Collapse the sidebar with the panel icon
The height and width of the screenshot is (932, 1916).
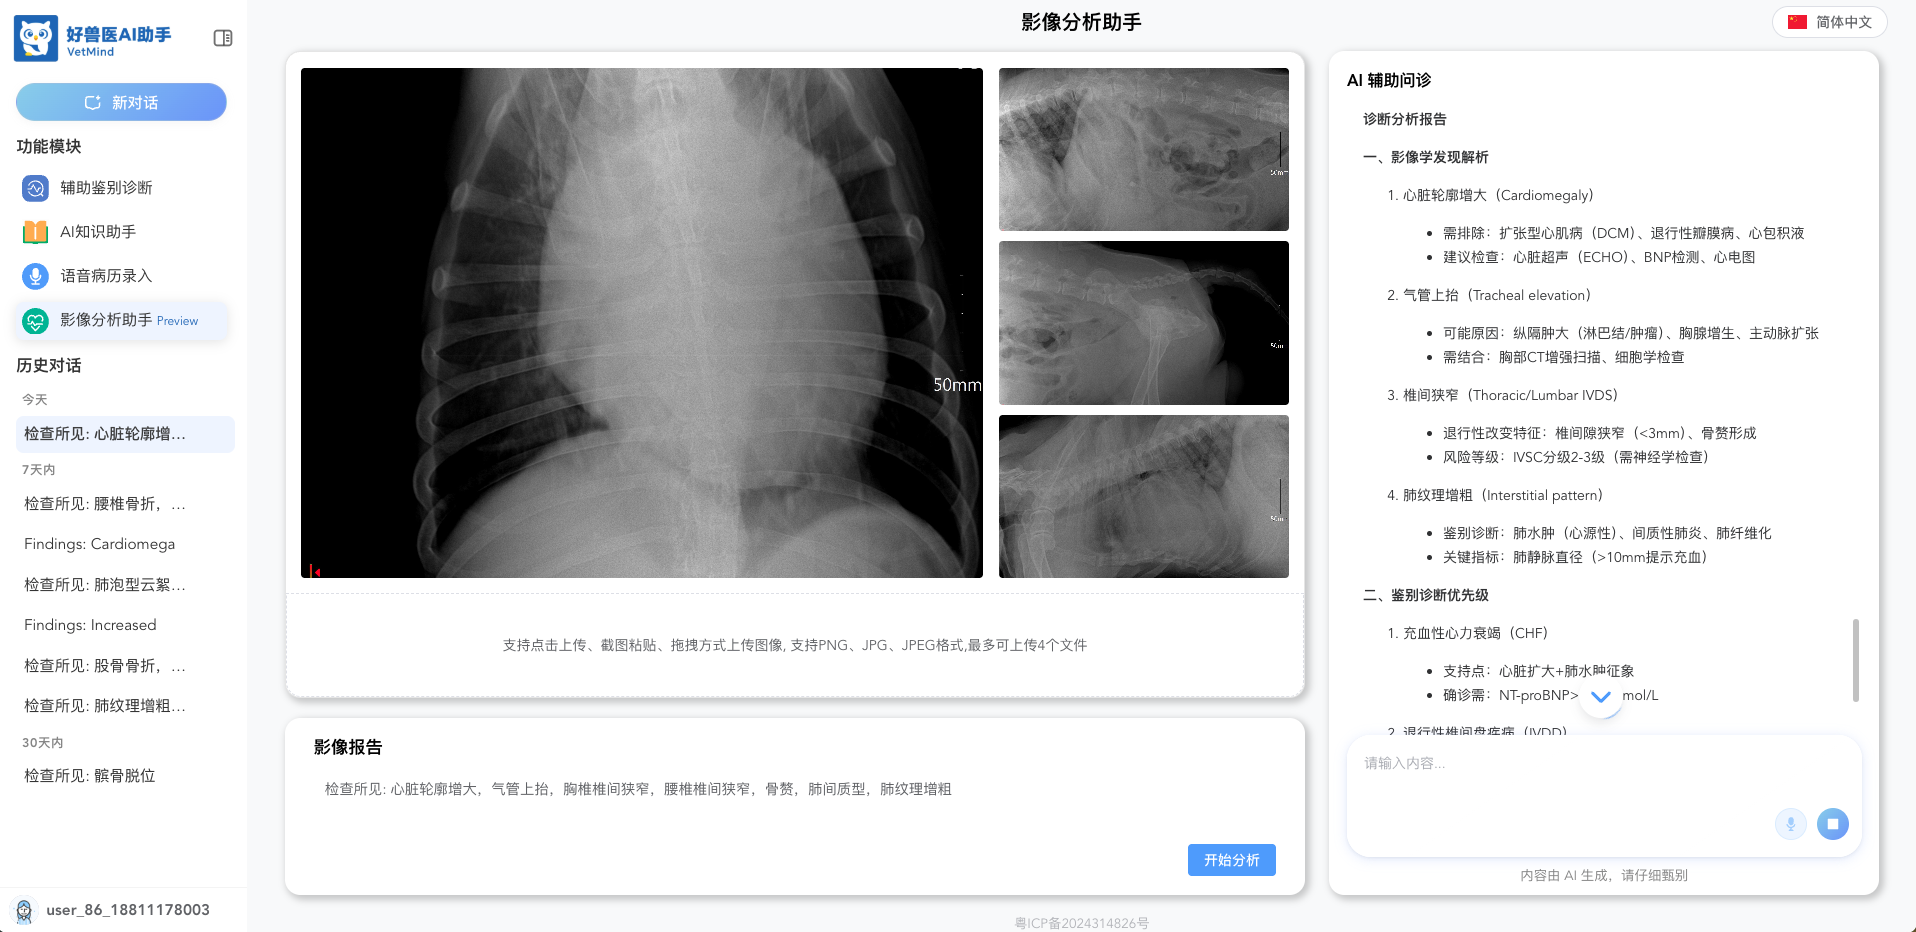(x=223, y=38)
